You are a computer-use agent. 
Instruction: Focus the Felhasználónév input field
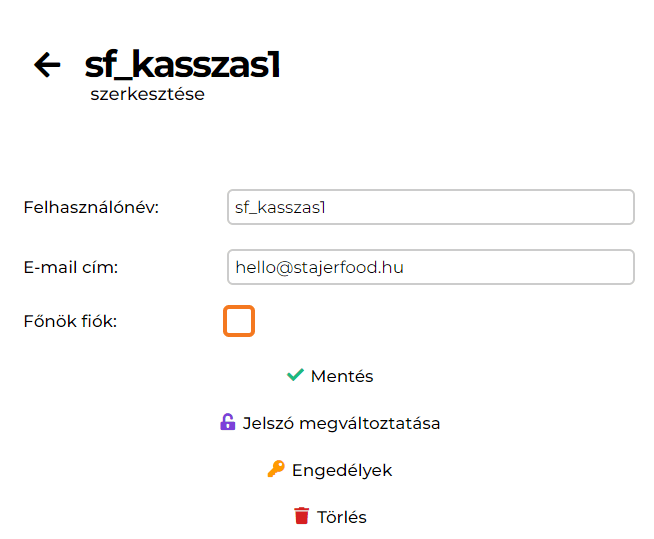(x=430, y=208)
